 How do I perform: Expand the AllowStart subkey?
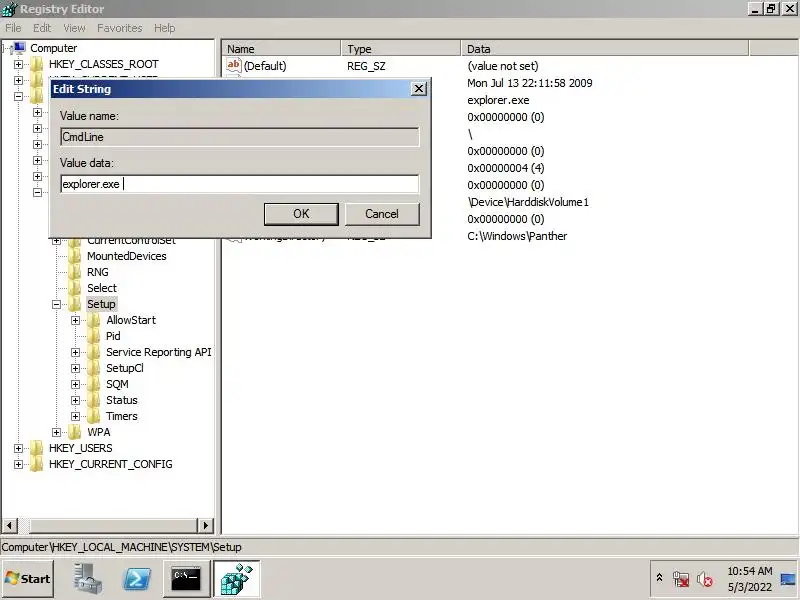76,320
